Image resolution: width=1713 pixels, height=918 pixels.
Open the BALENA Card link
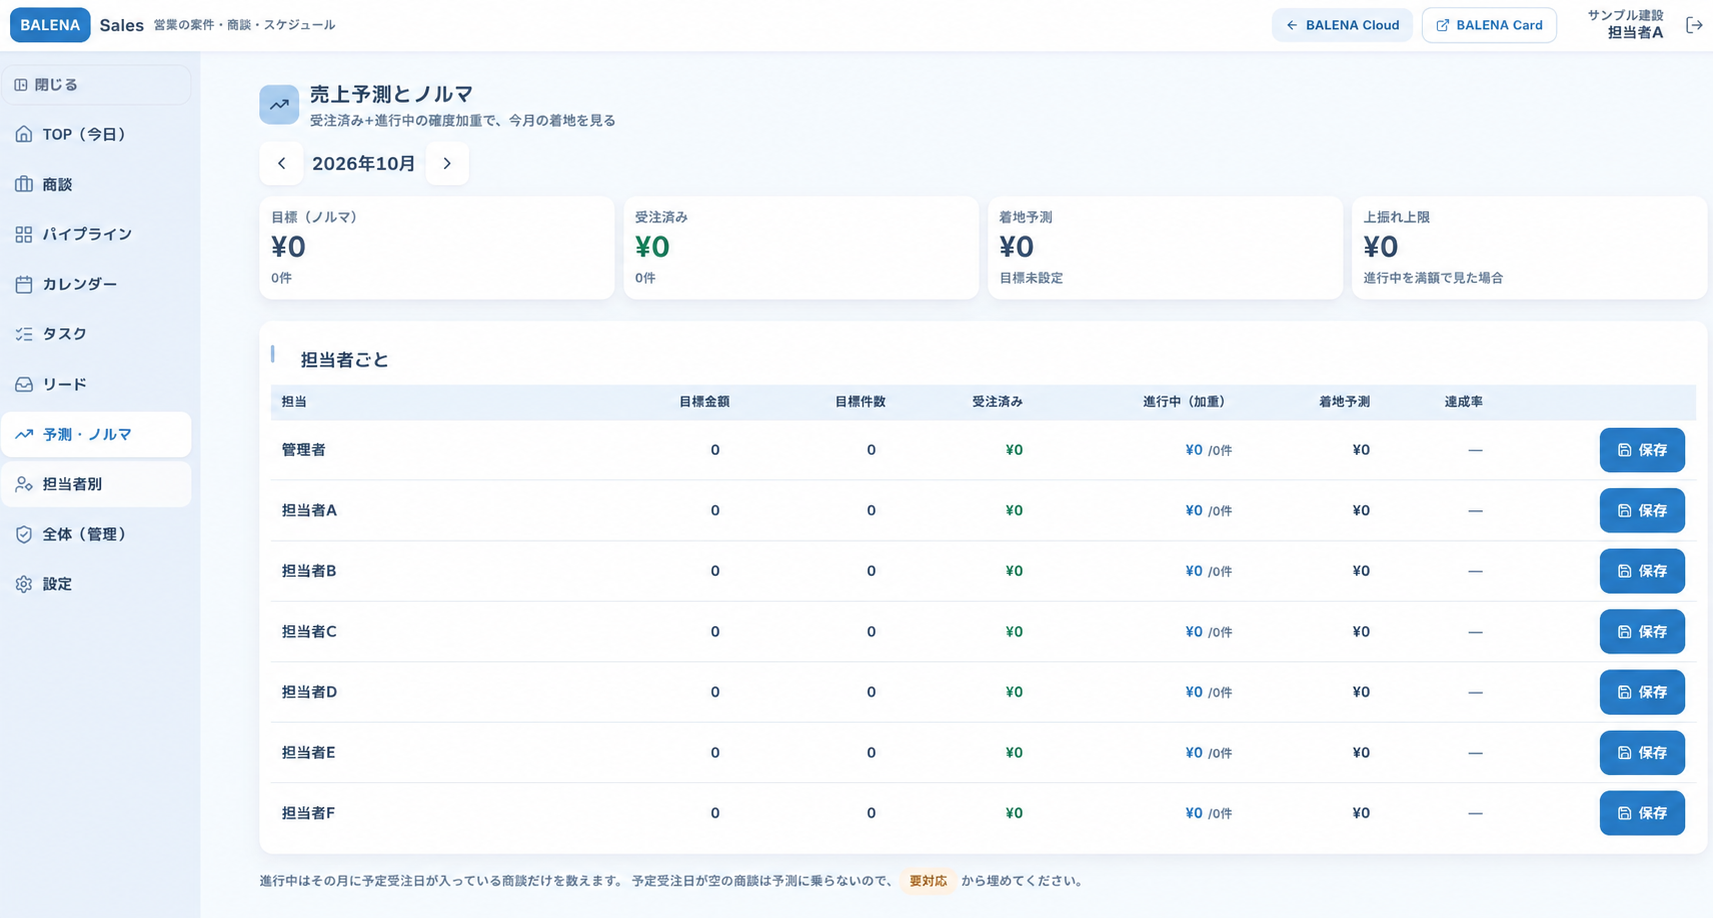tap(1489, 25)
